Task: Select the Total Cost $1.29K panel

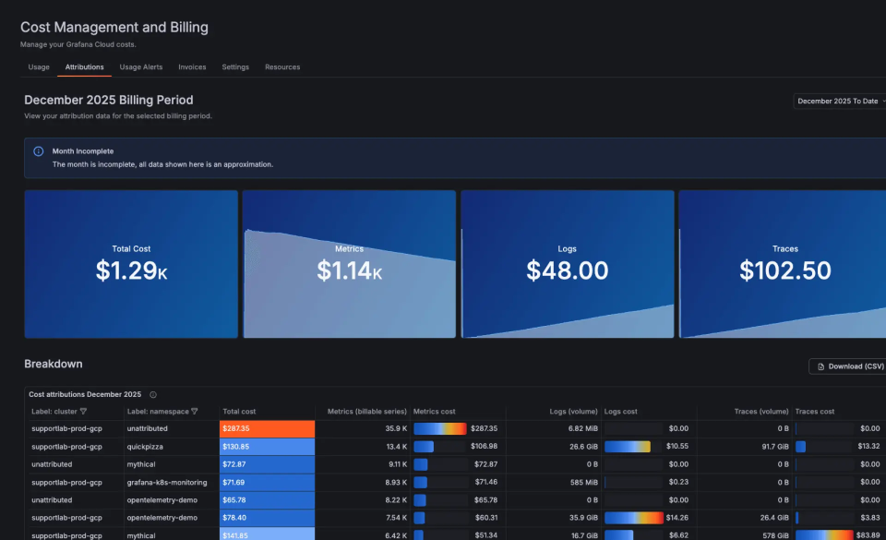Action: tap(131, 264)
